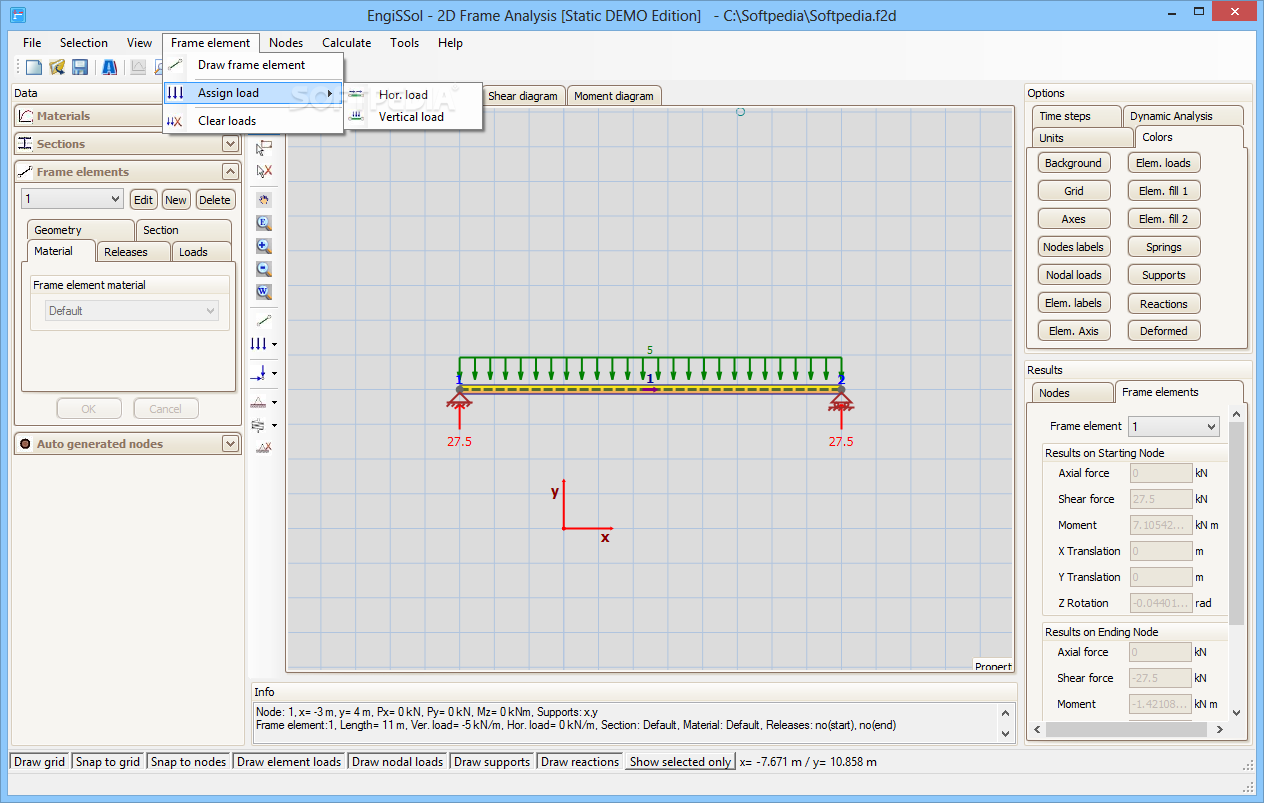This screenshot has width=1264, height=803.
Task: Click the Zoom Window 'W' magnifier icon
Action: [x=264, y=292]
